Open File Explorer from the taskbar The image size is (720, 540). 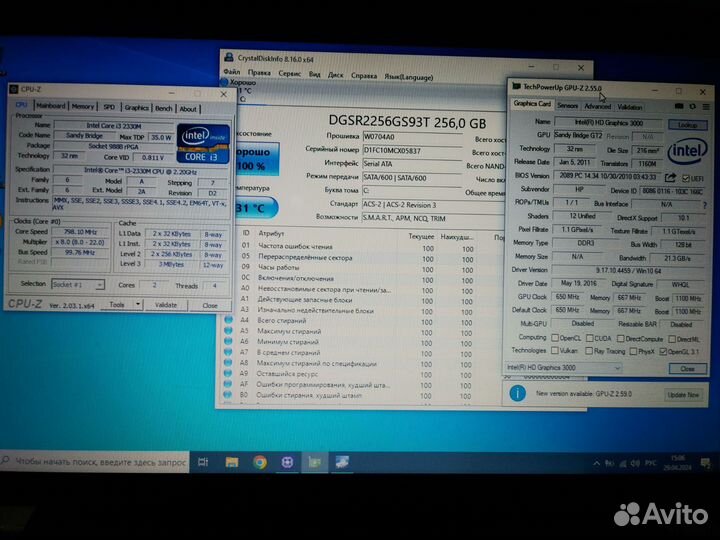232,462
